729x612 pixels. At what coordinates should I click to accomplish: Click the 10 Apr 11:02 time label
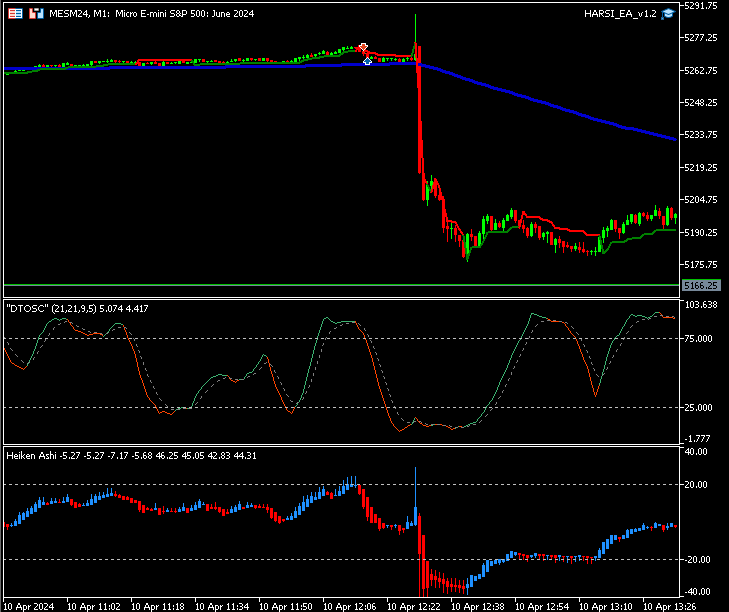point(94,606)
